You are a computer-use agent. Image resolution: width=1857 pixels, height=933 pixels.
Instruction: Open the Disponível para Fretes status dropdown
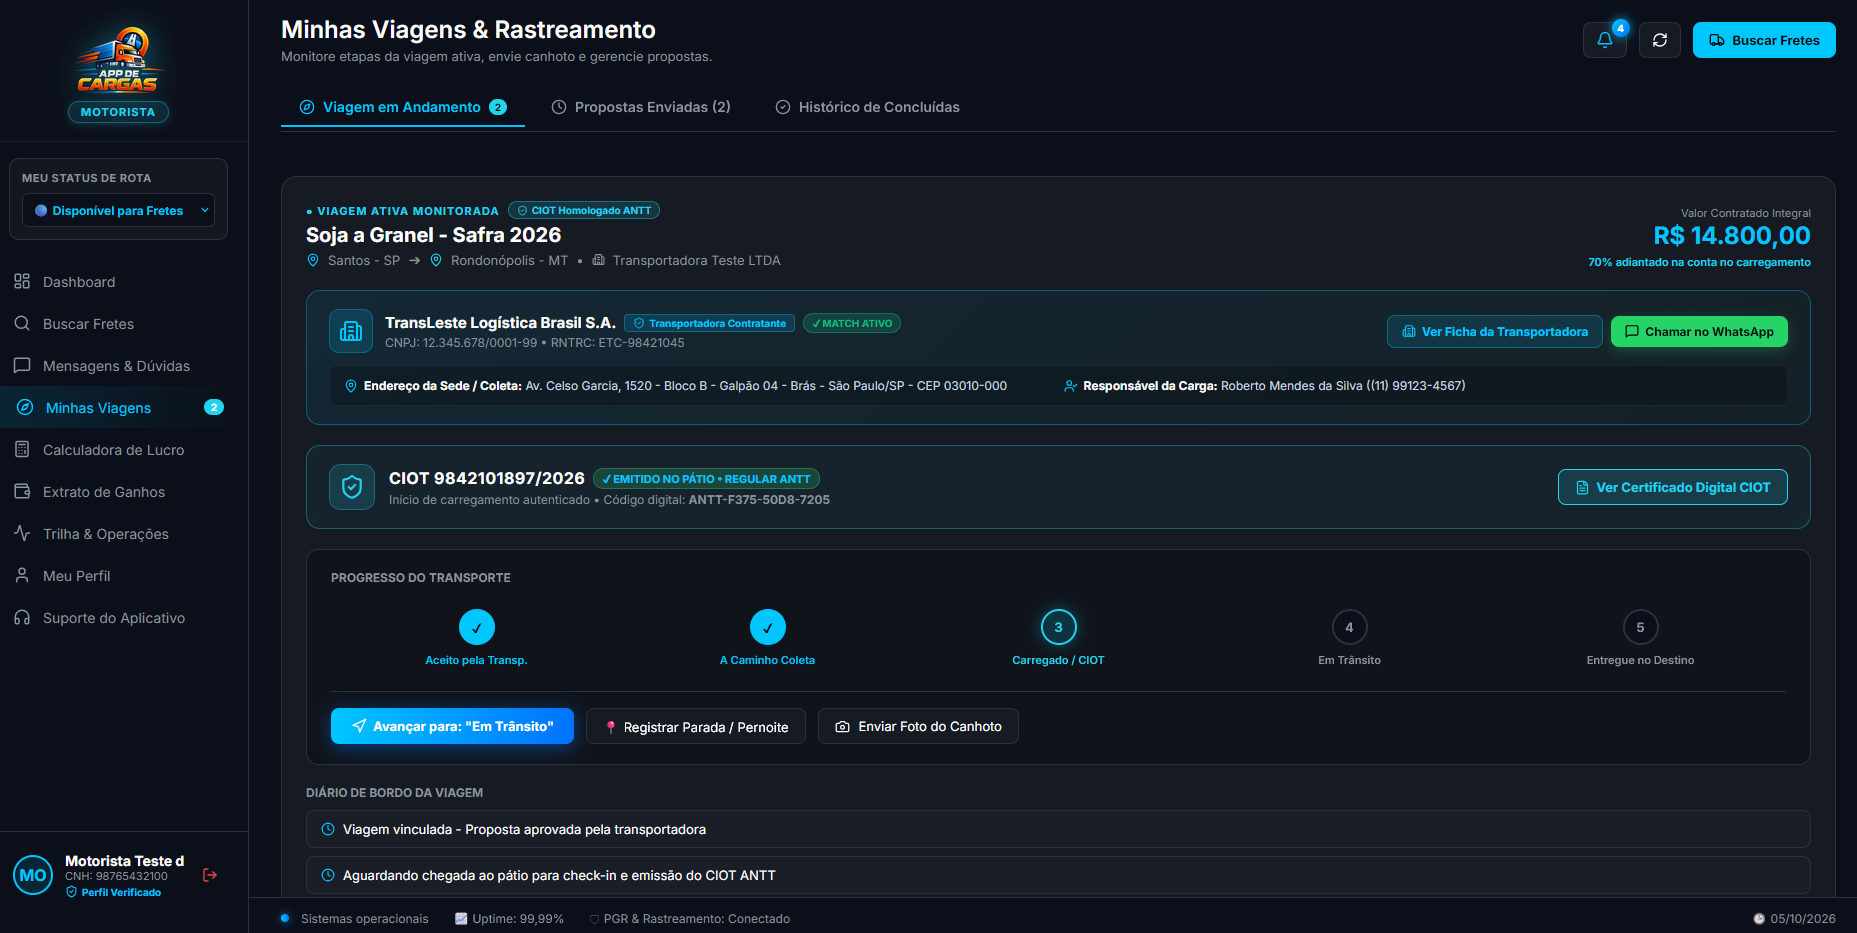coord(118,210)
